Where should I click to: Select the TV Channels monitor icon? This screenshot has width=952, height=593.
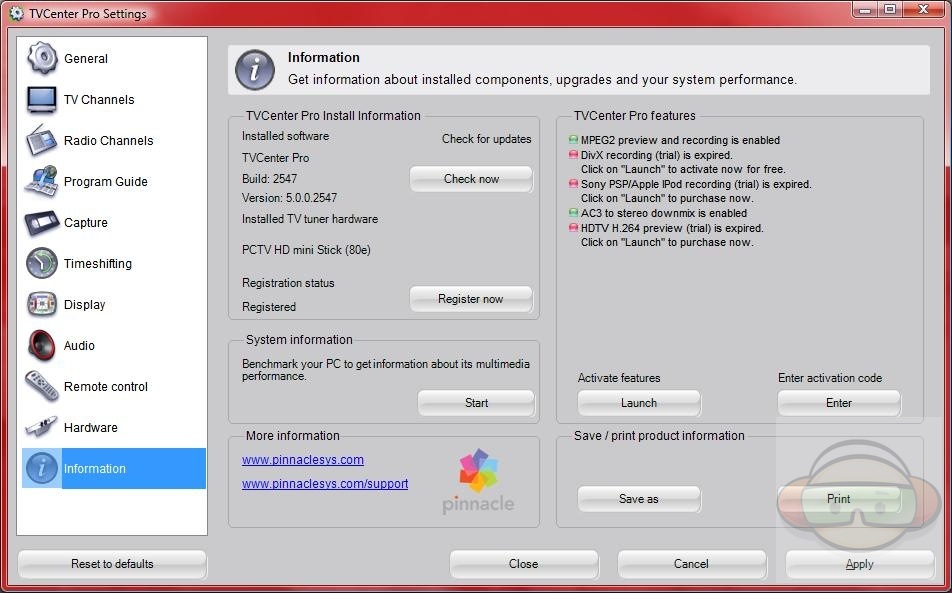[x=42, y=99]
